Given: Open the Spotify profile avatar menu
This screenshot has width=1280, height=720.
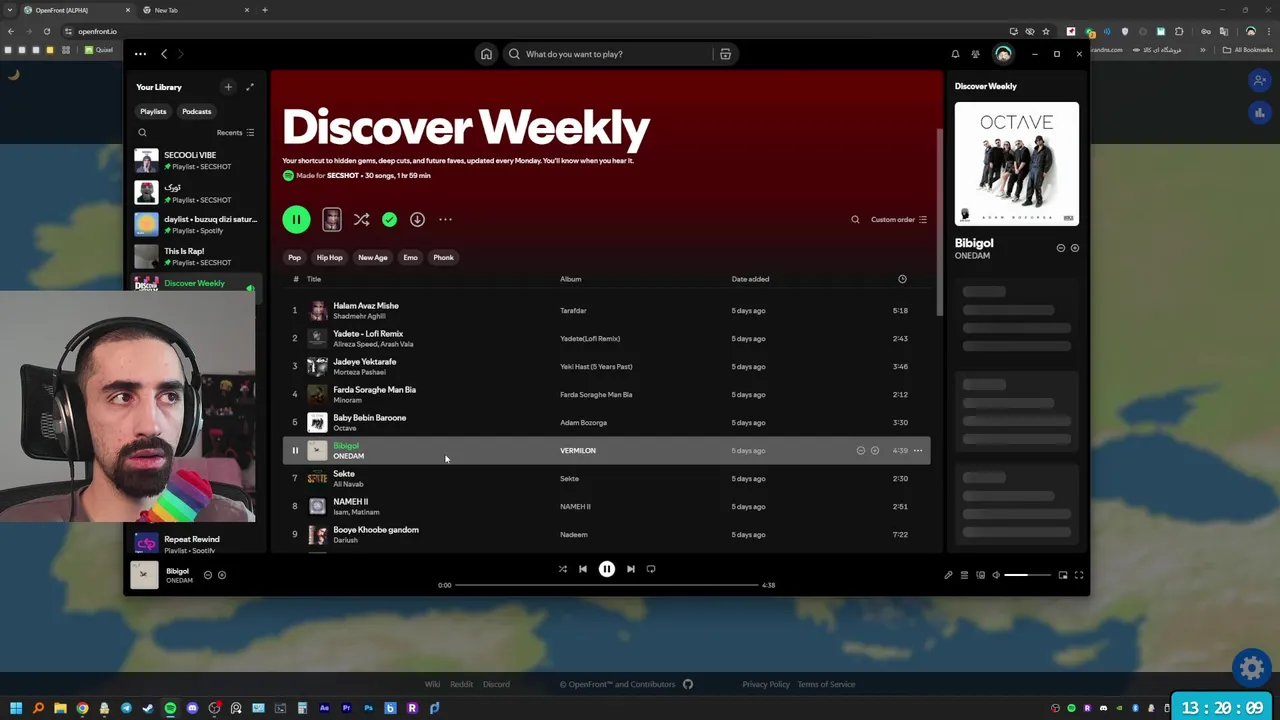Looking at the screenshot, I should (1003, 54).
